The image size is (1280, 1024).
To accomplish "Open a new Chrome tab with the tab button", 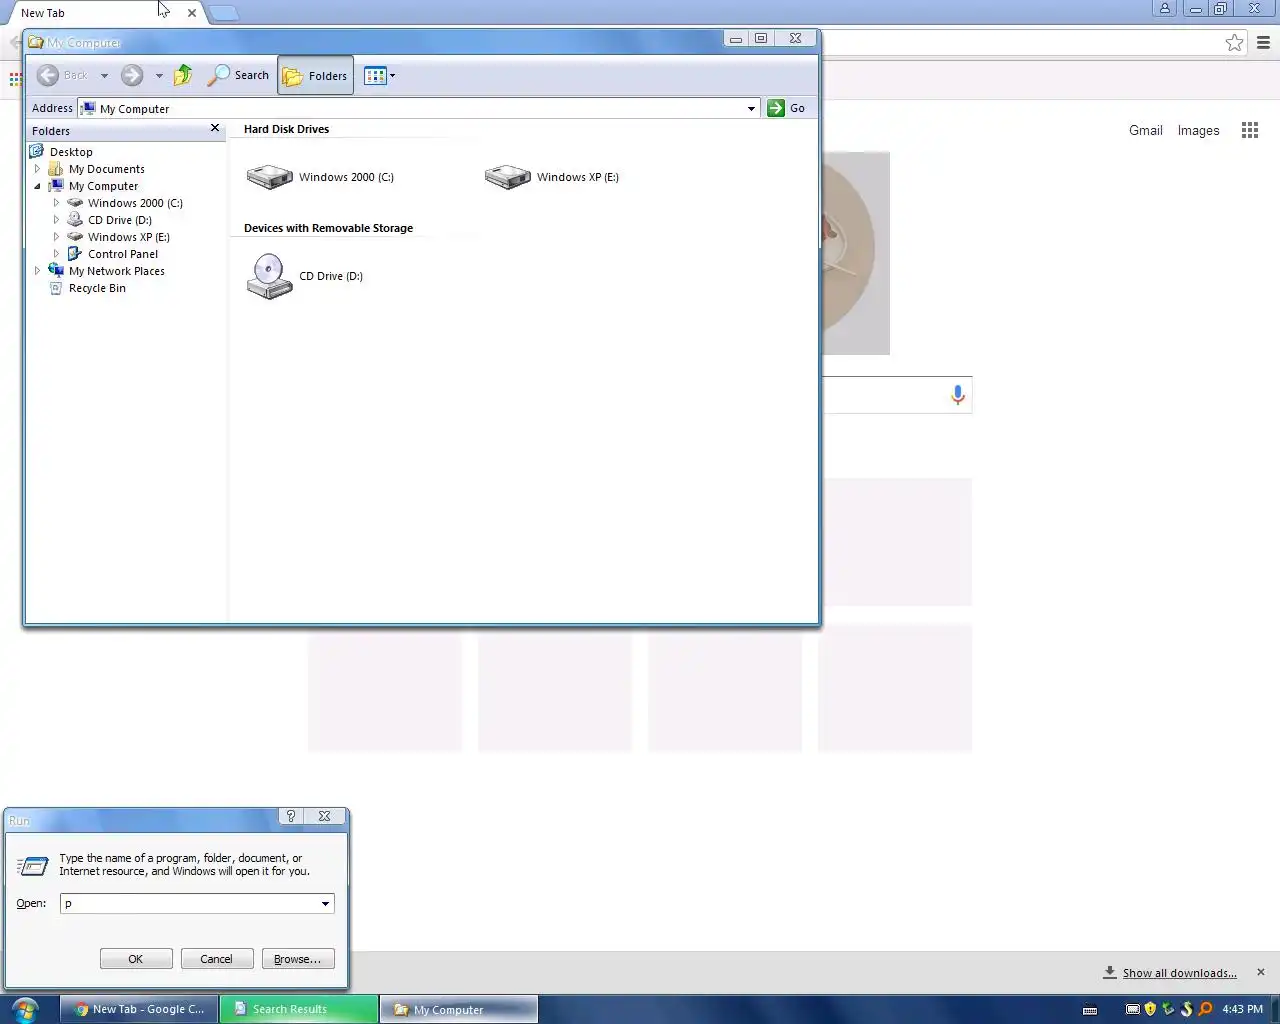I will (224, 13).
